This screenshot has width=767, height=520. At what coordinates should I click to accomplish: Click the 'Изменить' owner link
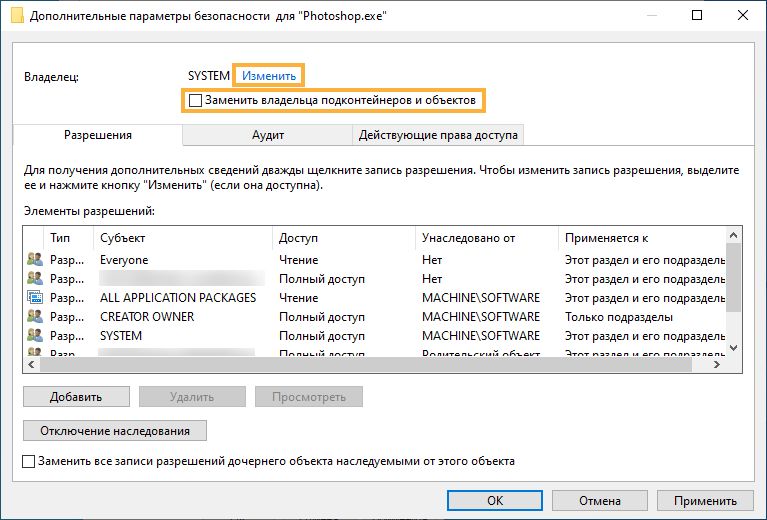pos(269,76)
